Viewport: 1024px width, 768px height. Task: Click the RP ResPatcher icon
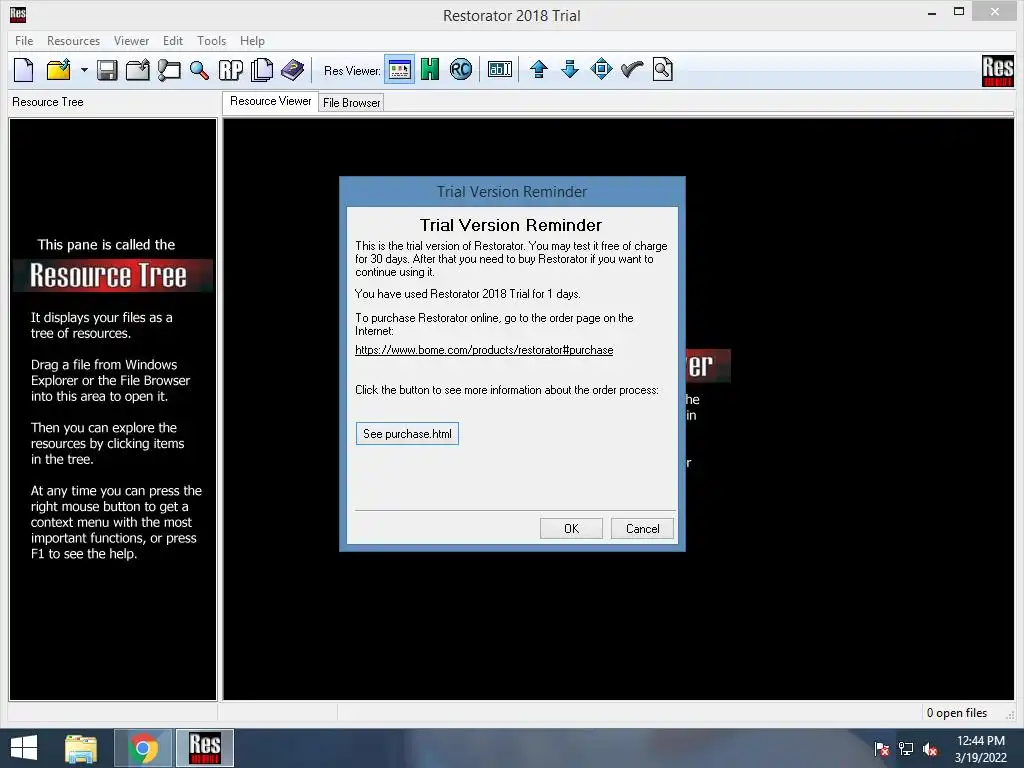tap(231, 70)
